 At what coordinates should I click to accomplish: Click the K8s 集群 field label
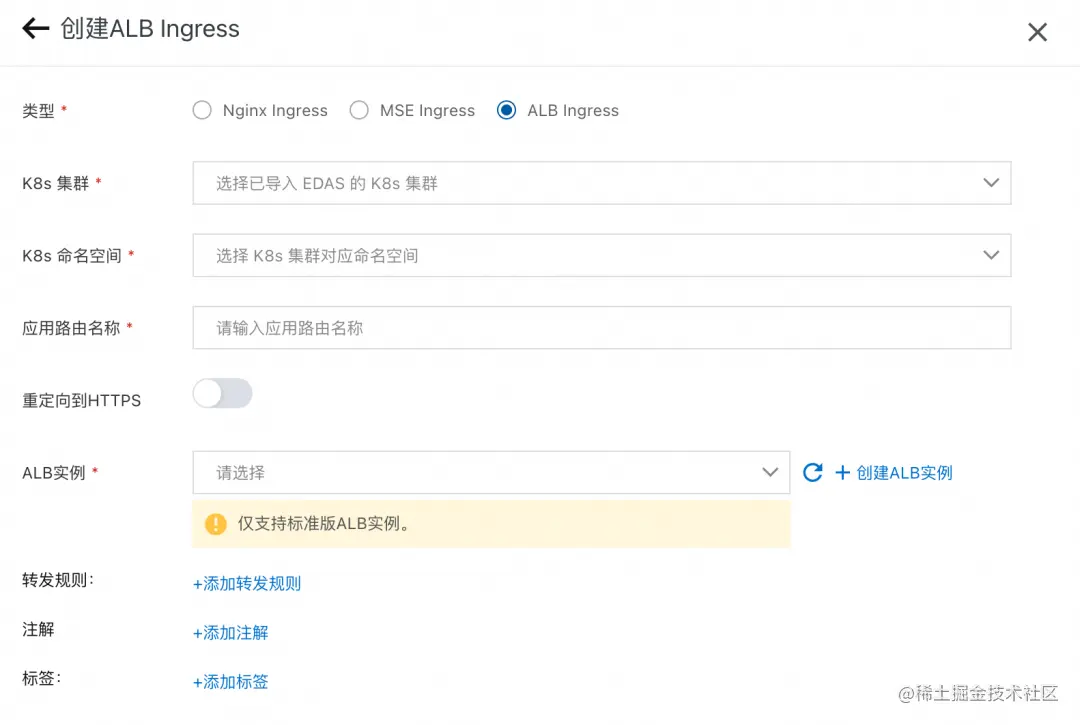tap(56, 183)
